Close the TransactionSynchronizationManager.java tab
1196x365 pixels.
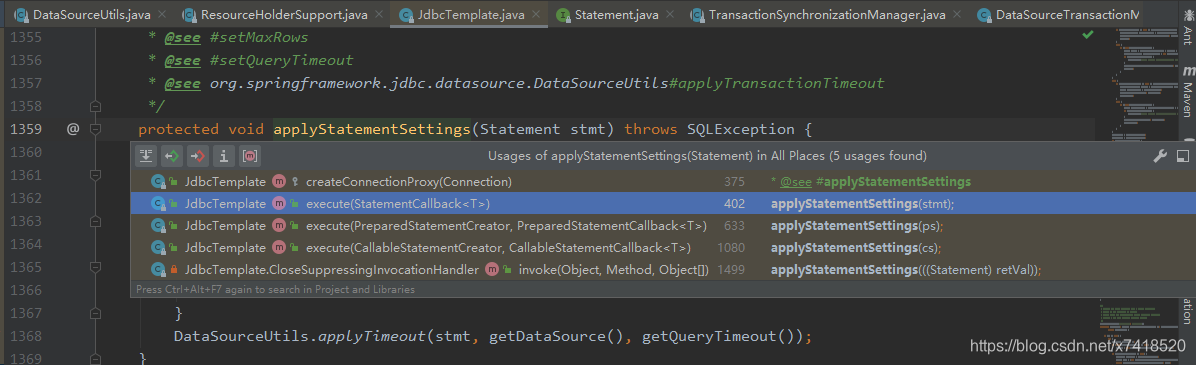pyautogui.click(x=956, y=14)
